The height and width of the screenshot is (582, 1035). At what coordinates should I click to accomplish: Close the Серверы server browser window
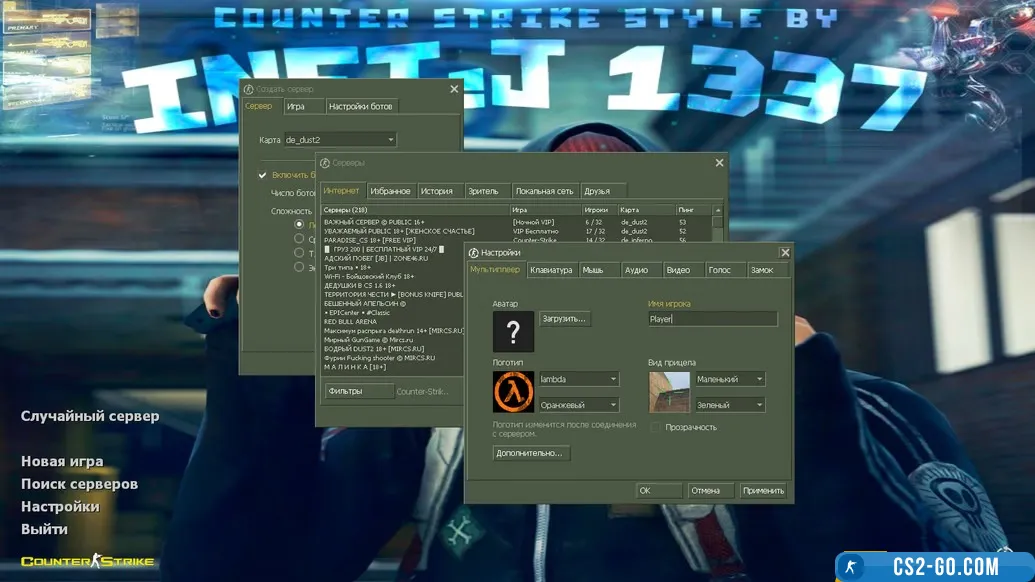[719, 163]
